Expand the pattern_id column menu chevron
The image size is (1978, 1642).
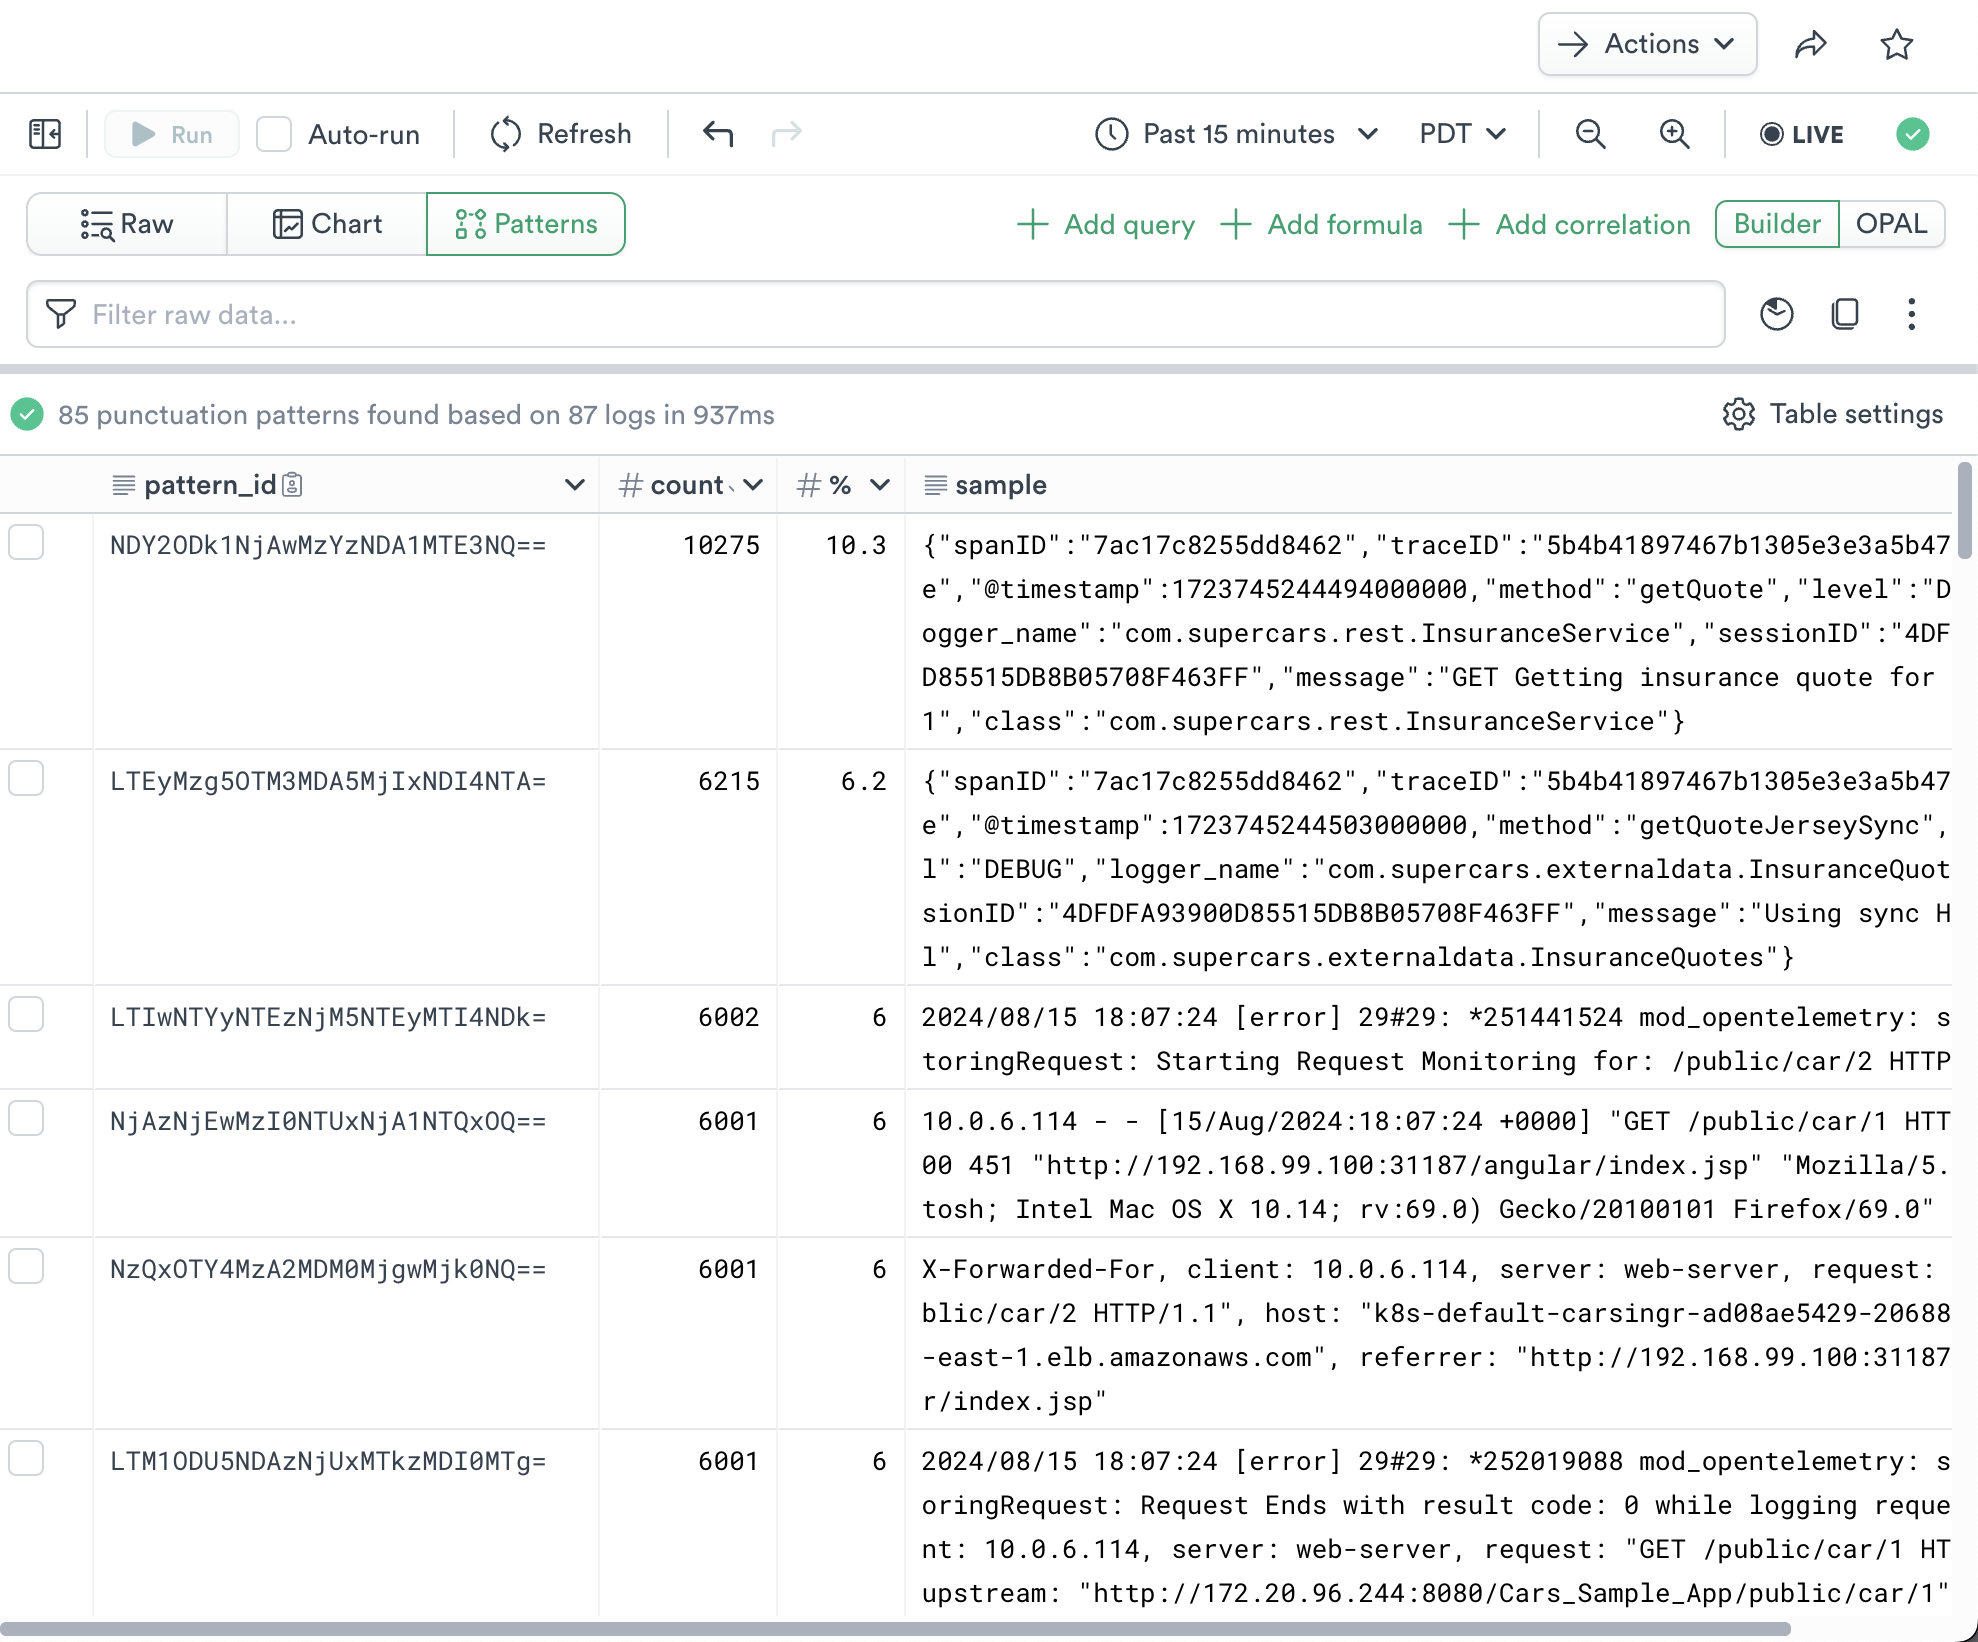click(x=574, y=485)
